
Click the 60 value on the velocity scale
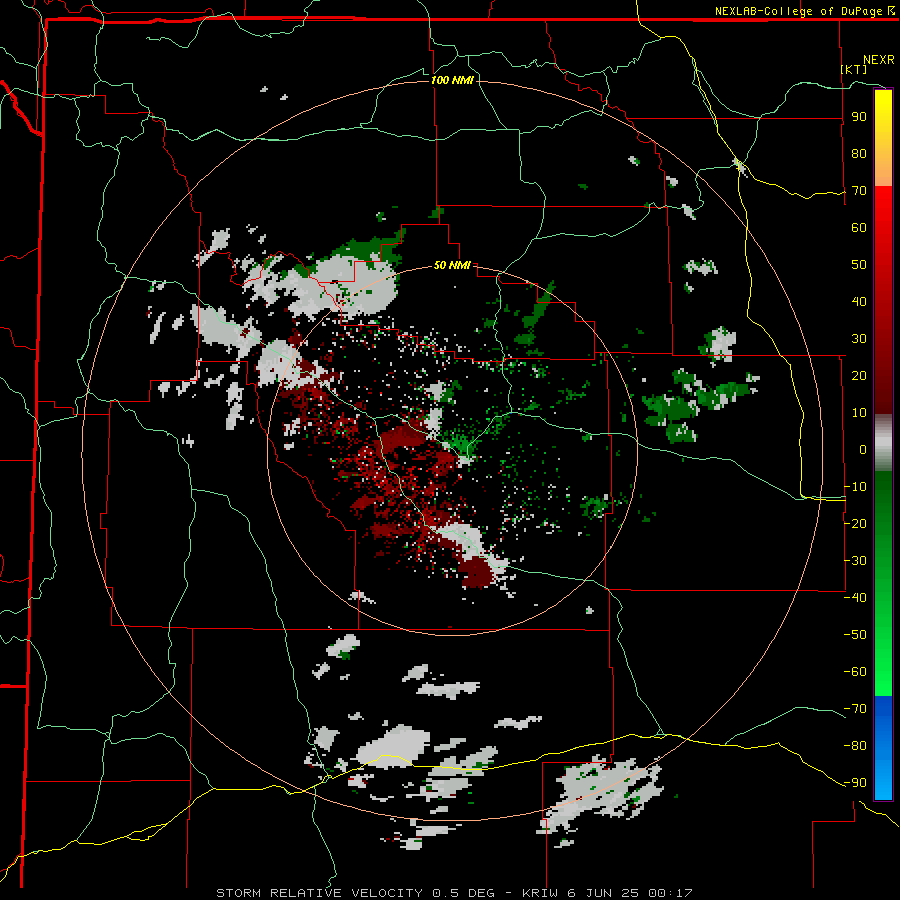[x=859, y=228]
